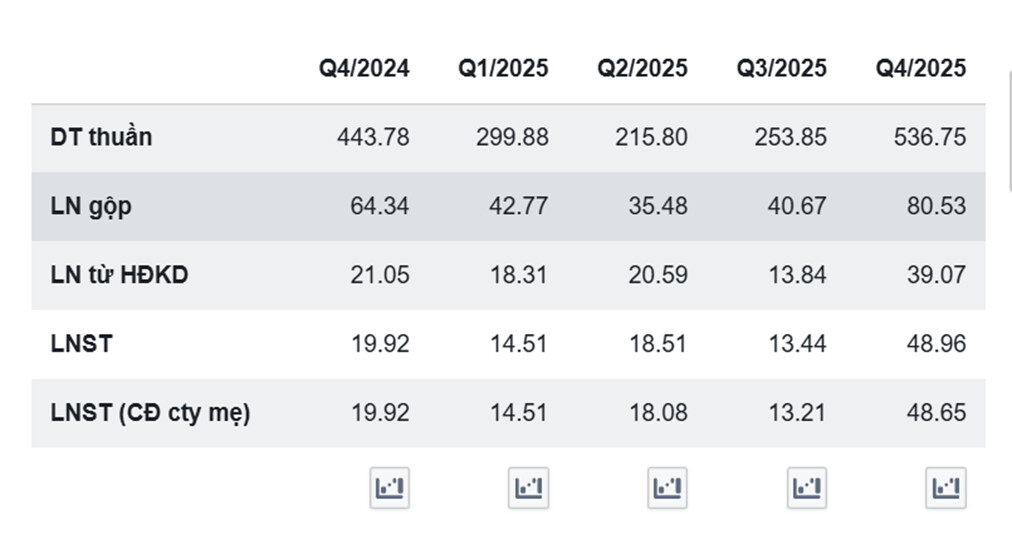Select the Q2/2025 column header
1012x560 pixels.
pyautogui.click(x=643, y=68)
